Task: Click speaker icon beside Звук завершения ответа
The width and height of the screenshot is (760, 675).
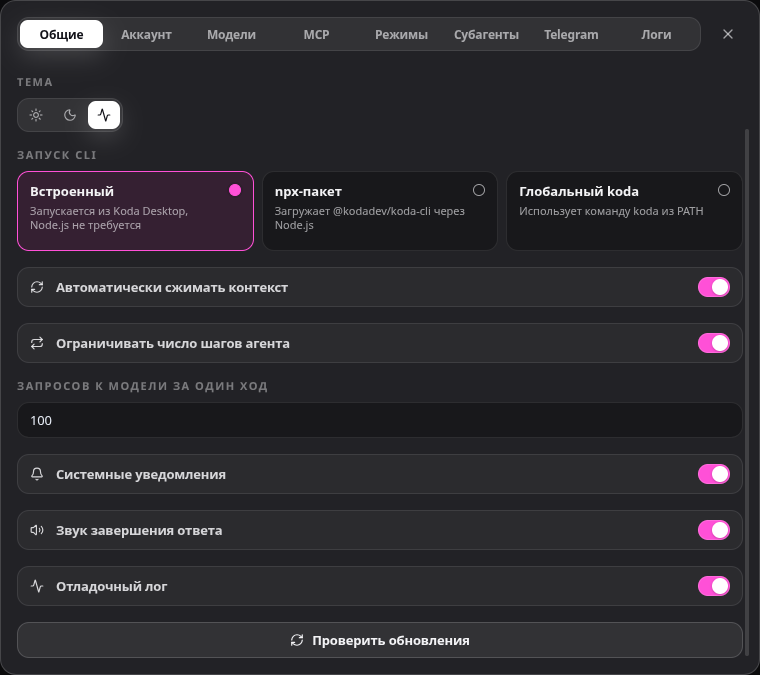Action: tap(37, 530)
